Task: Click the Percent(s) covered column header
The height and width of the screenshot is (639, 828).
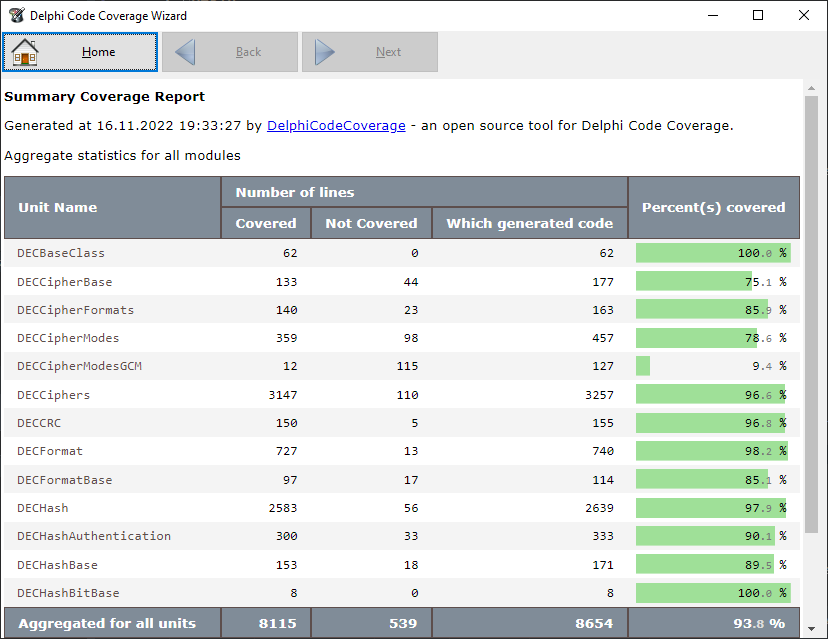Action: tap(713, 208)
